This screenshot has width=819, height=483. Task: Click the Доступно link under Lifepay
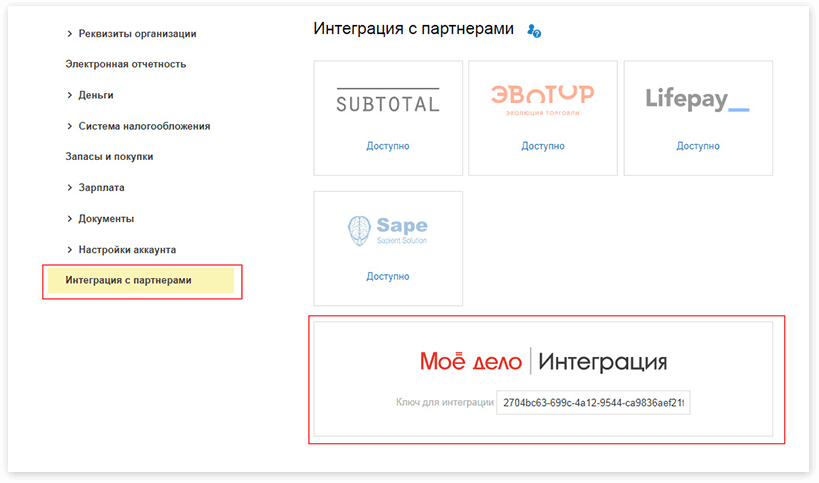697,146
